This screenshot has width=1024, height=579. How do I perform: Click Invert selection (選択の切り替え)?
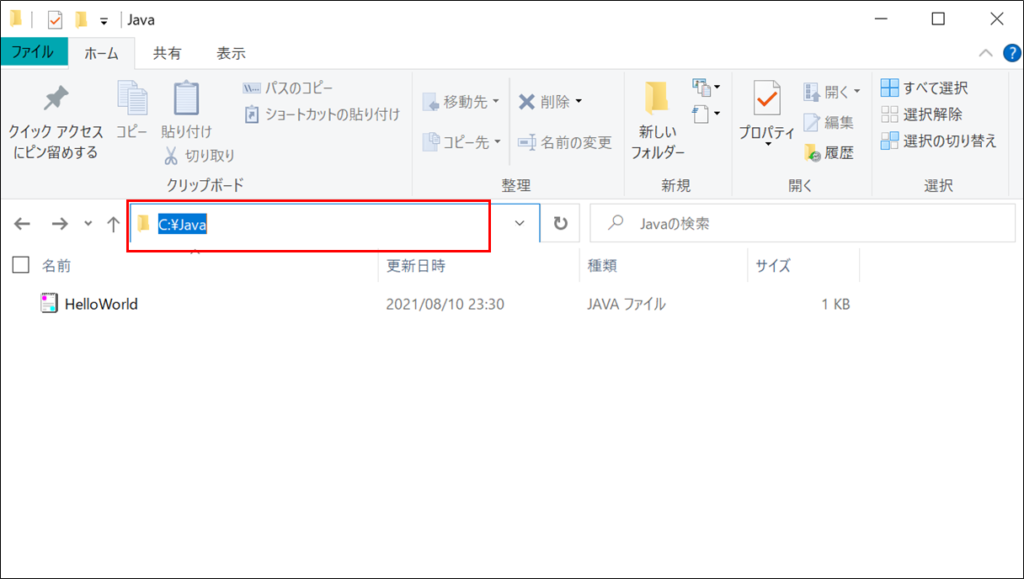pyautogui.click(x=938, y=141)
